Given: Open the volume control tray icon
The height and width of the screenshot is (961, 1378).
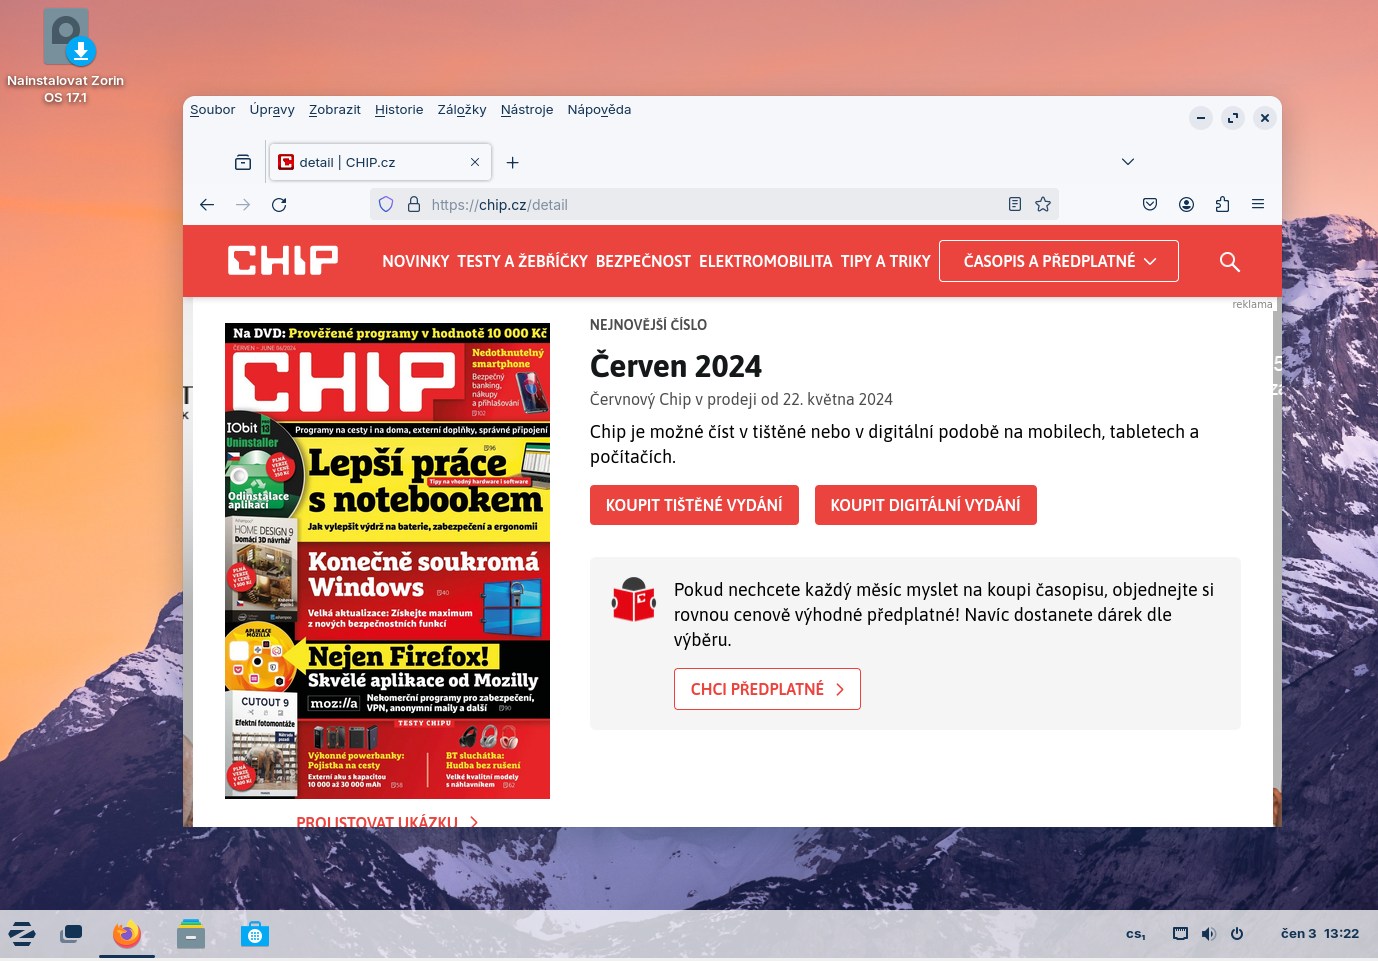Looking at the screenshot, I should pos(1209,934).
